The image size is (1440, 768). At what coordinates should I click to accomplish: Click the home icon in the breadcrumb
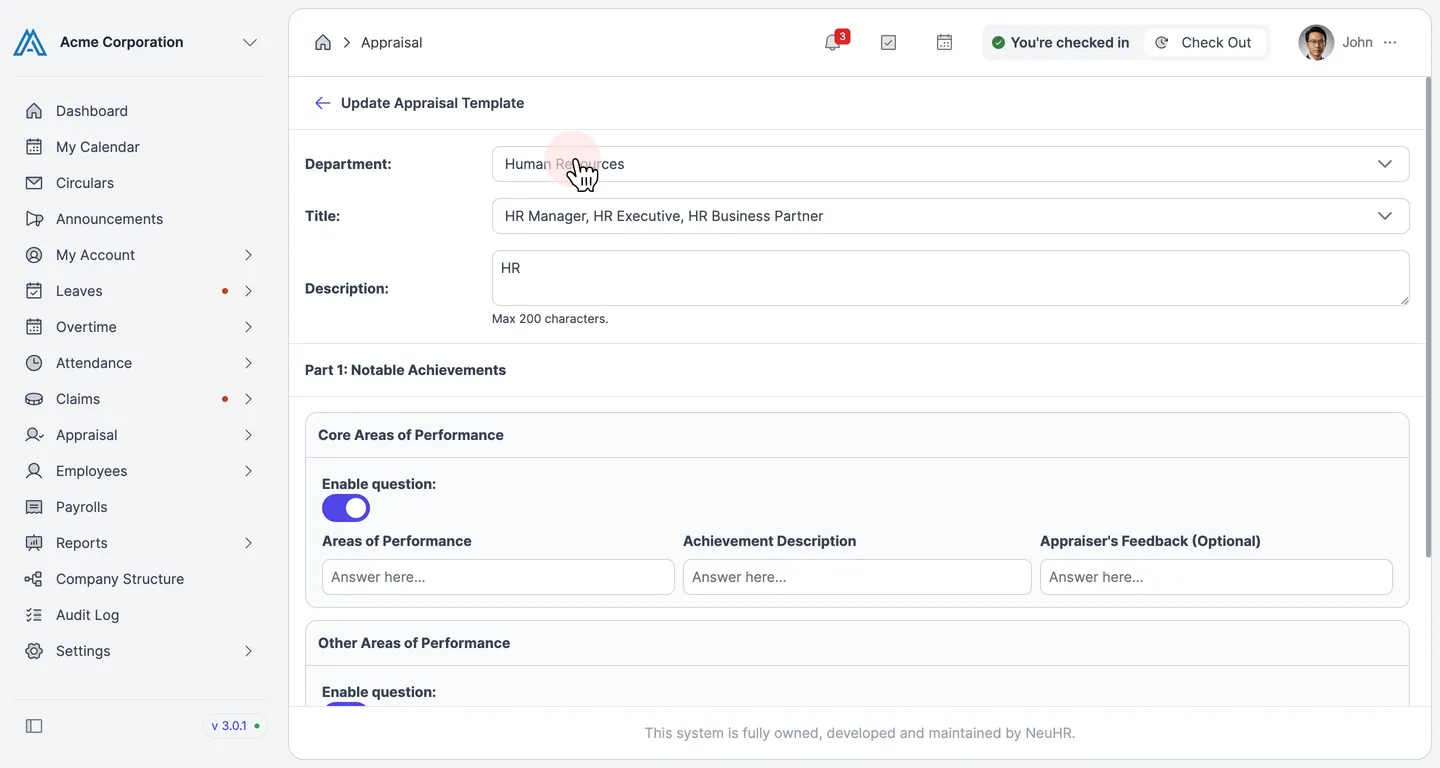pos(323,42)
